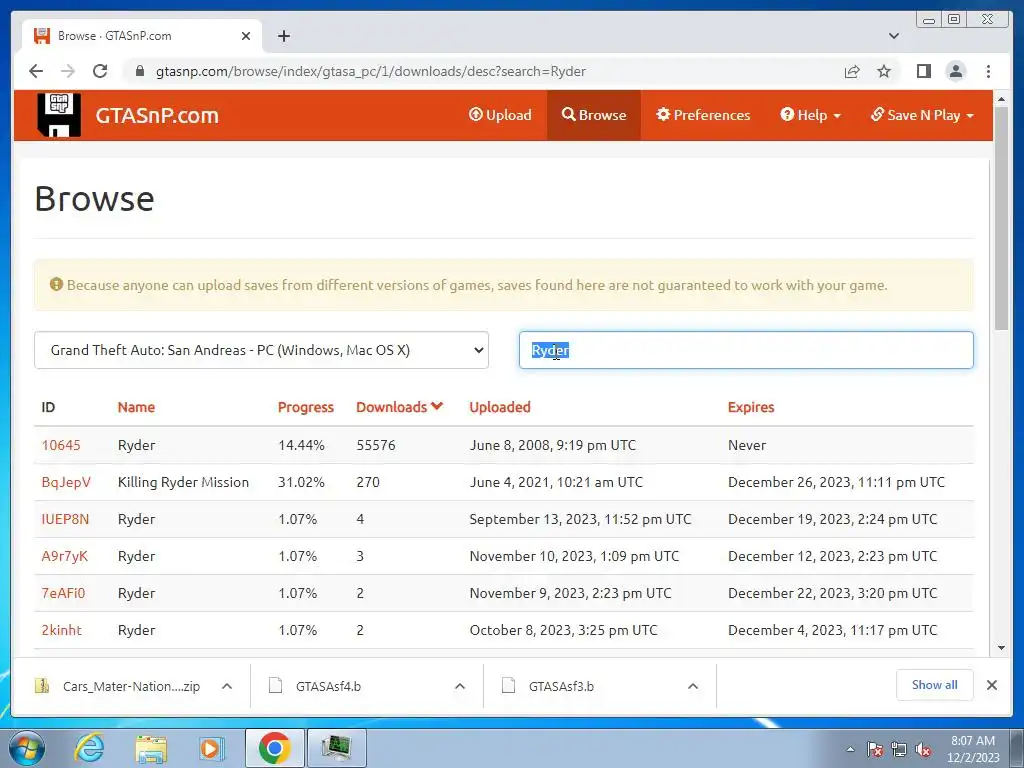1024x768 pixels.
Task: Click the browser forward arrow
Action: (x=68, y=71)
